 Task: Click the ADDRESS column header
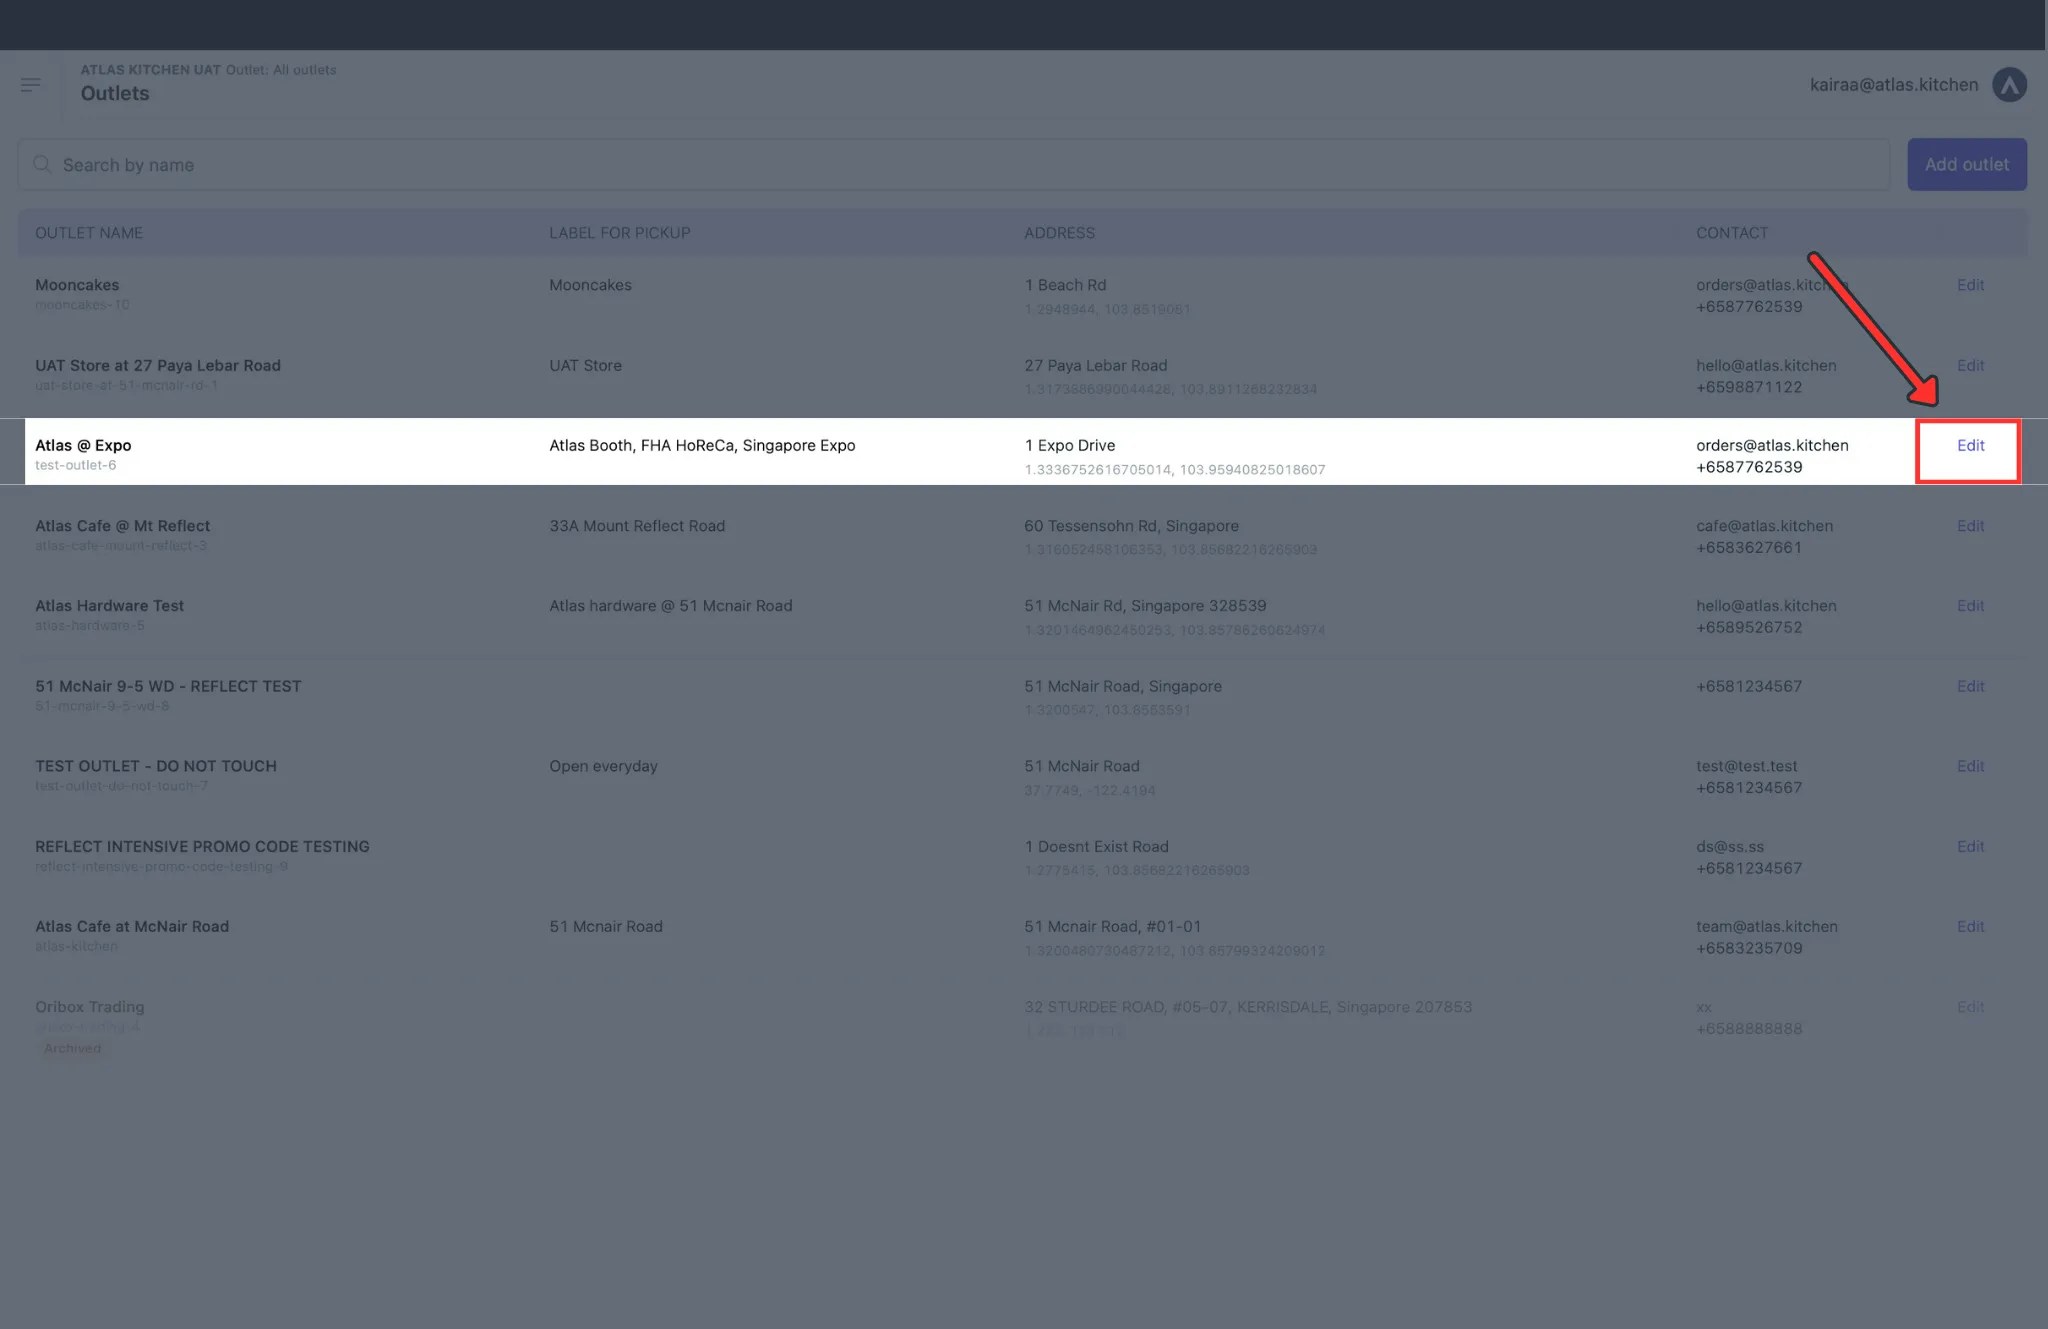[1059, 233]
